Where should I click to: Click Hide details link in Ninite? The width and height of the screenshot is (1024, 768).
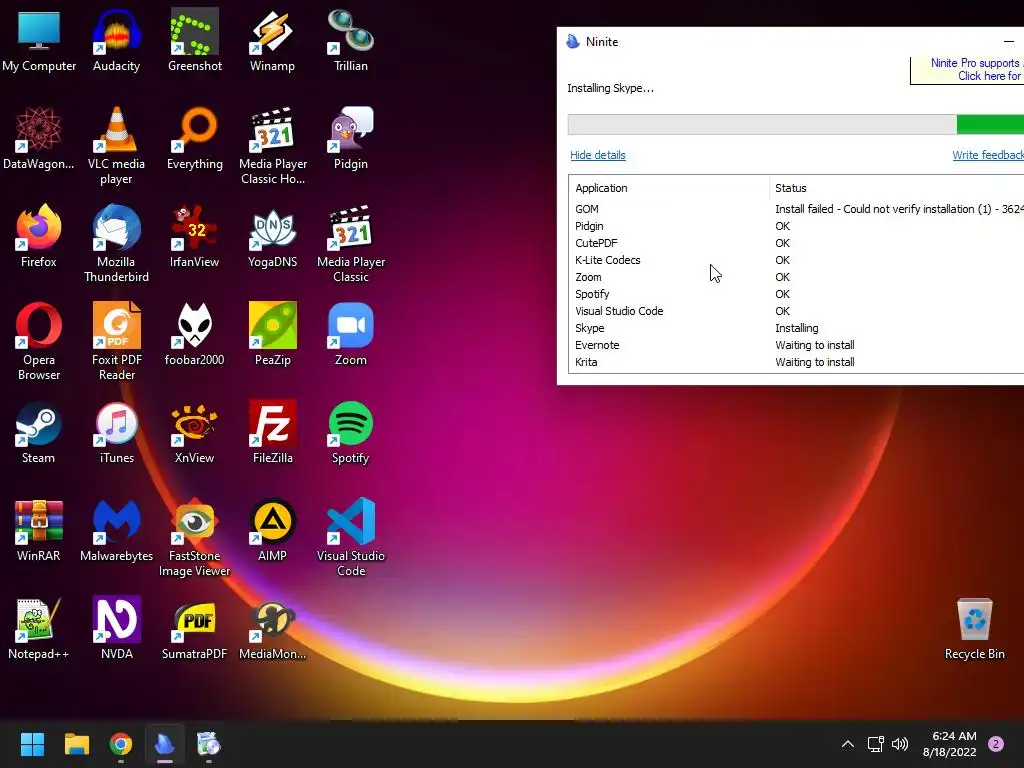coord(598,155)
